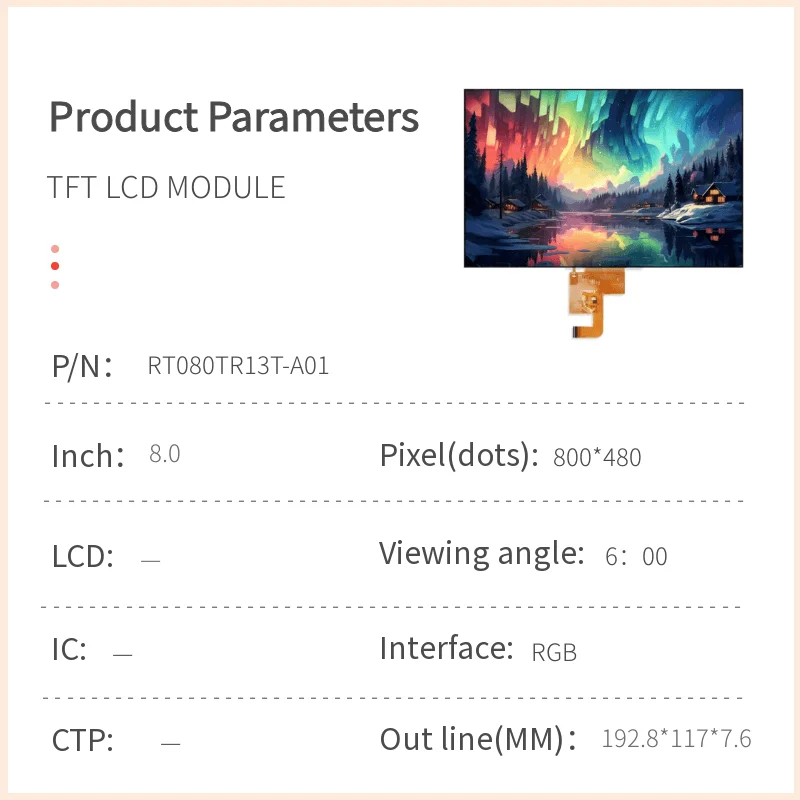800x800 pixels.
Task: Click the Product Parameters heading
Action: tap(234, 117)
